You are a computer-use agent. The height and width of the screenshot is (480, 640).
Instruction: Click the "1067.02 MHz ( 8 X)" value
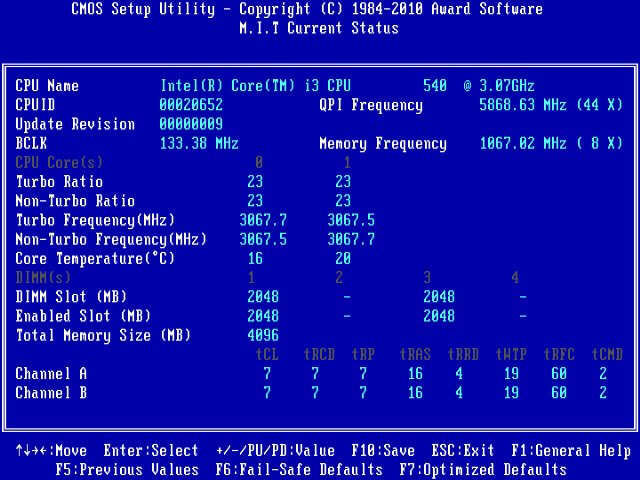point(551,143)
